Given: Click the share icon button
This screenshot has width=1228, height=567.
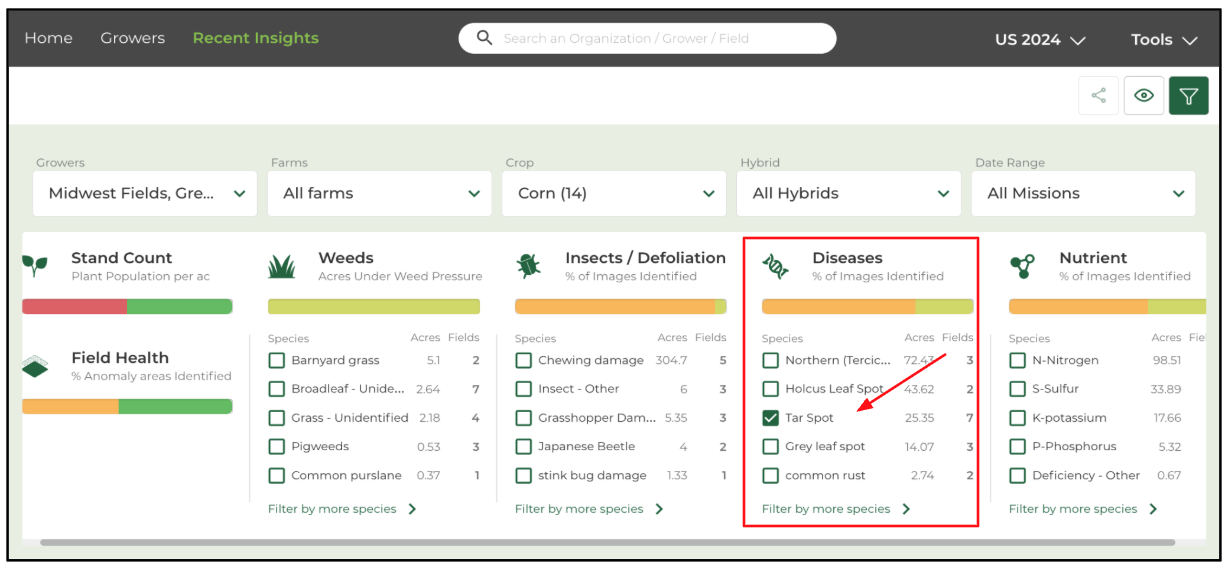Looking at the screenshot, I should pyautogui.click(x=1099, y=96).
